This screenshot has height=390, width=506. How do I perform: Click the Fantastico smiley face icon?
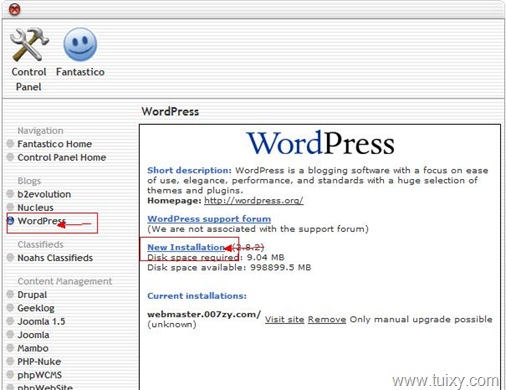click(x=80, y=44)
